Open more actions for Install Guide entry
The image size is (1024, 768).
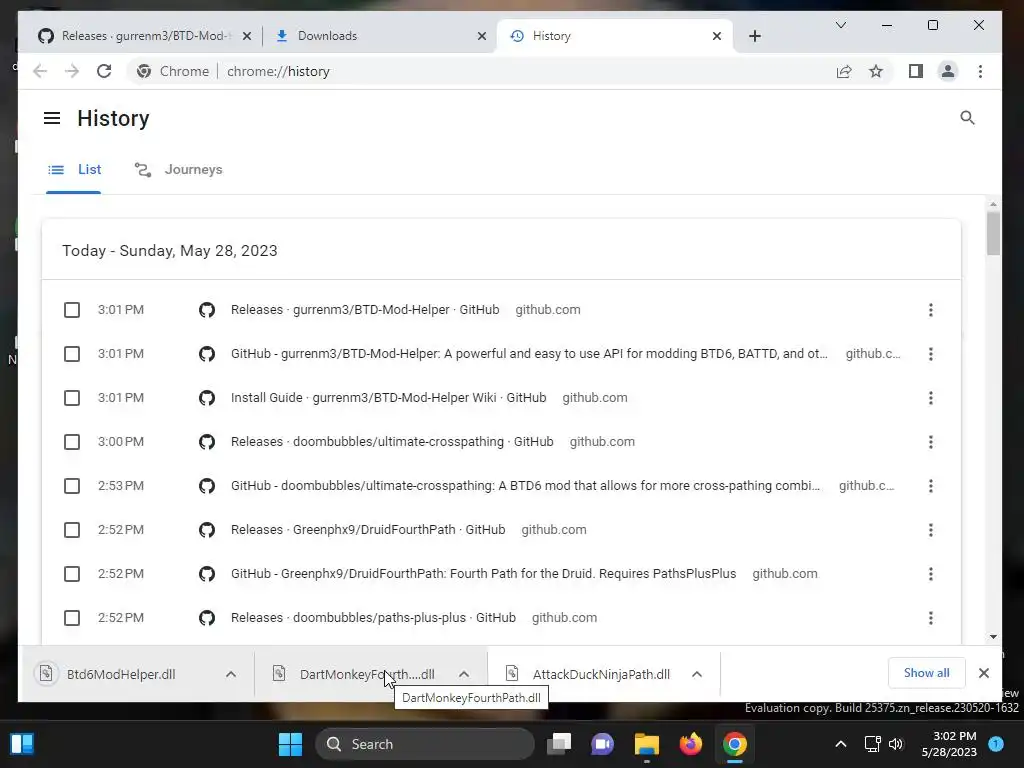pyautogui.click(x=931, y=398)
